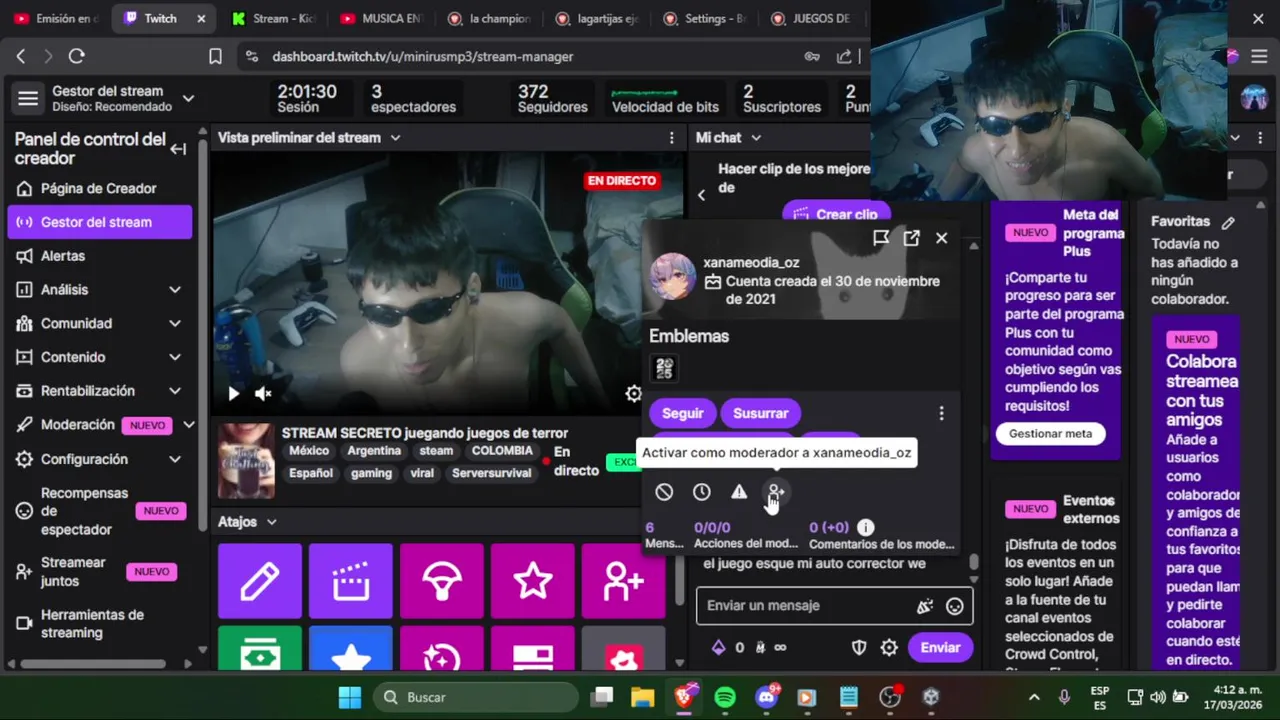Click the stream thumbnail beside stream title
Image resolution: width=1280 pixels, height=720 pixels.
[246, 461]
